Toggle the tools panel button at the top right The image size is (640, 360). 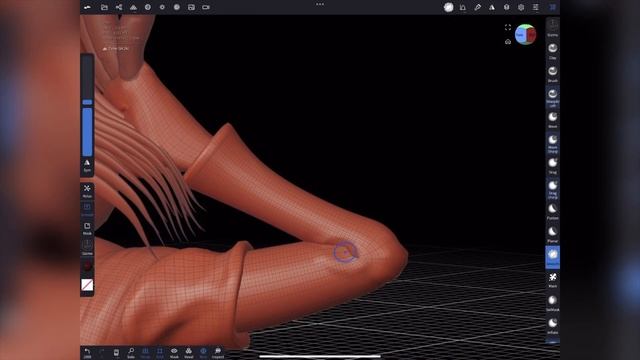(552, 7)
